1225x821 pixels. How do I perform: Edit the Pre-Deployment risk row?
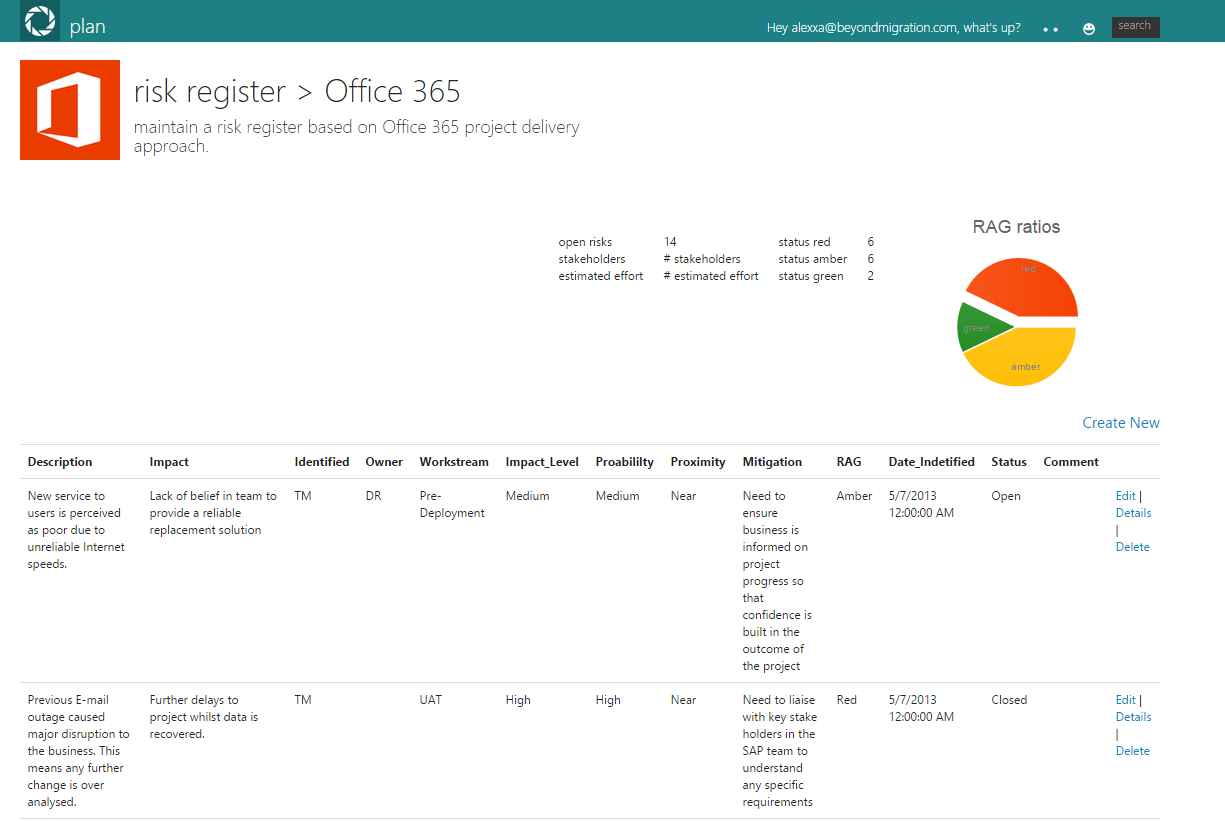[x=1125, y=496]
